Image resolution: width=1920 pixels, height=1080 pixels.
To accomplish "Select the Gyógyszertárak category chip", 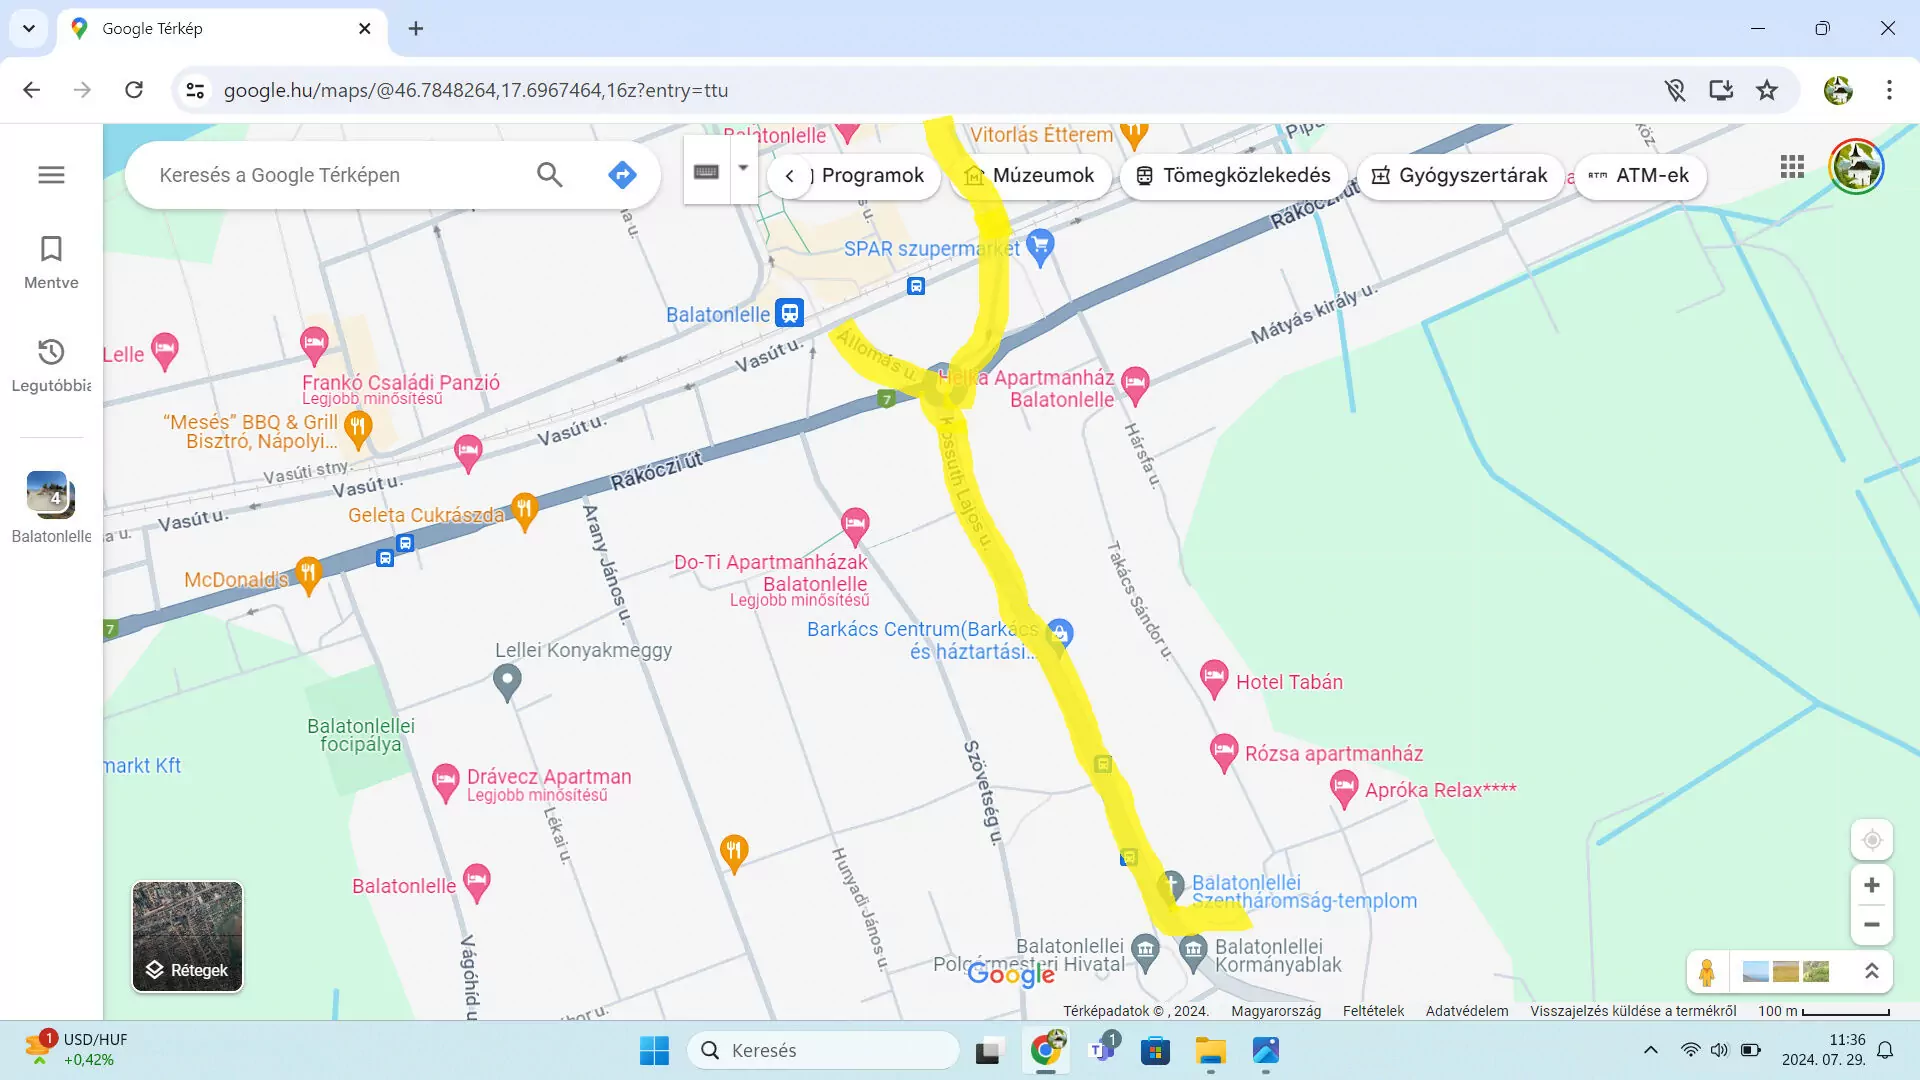I will tap(1460, 176).
